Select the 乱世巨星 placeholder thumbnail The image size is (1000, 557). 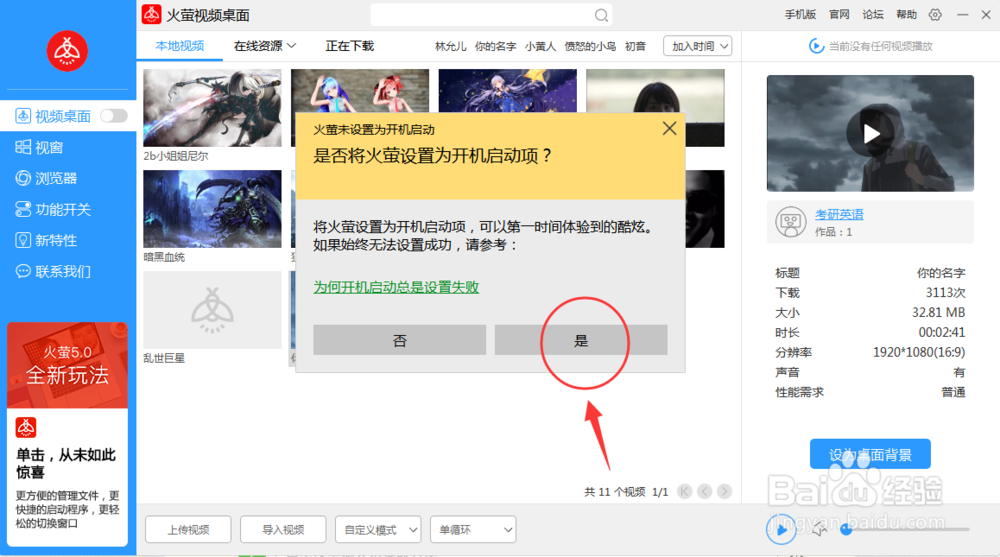coord(212,310)
